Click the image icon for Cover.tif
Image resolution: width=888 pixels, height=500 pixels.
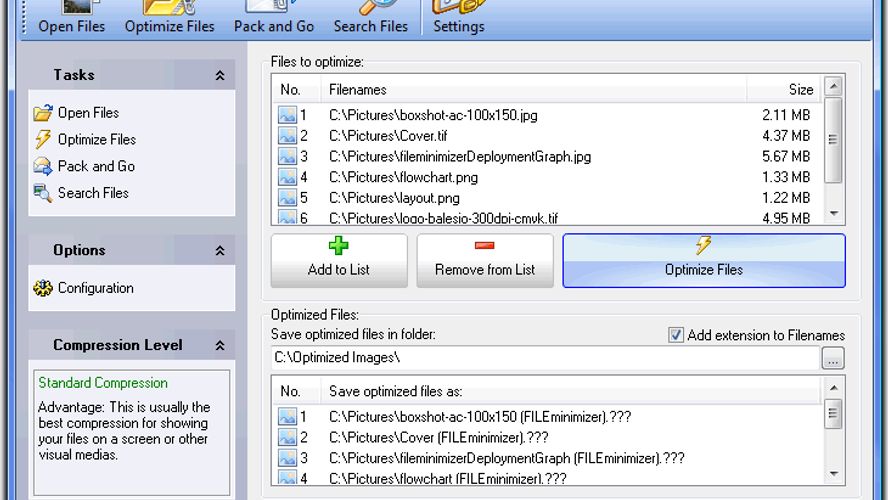click(288, 136)
